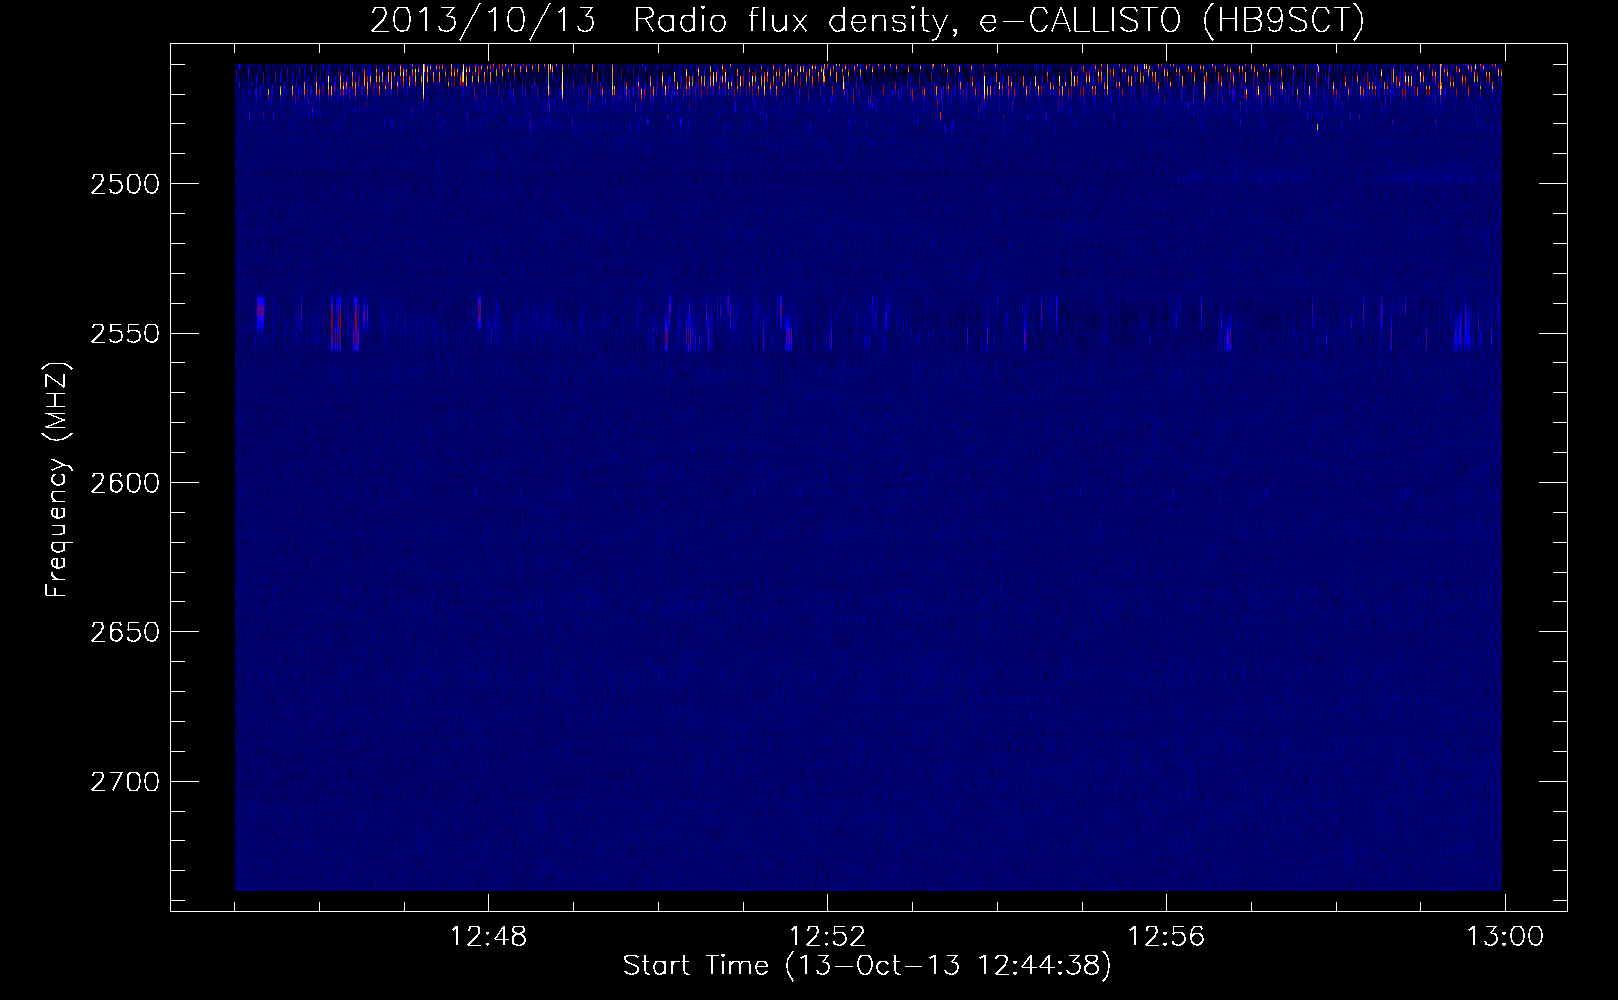1618x1000 pixels.
Task: Click the 12:56 time axis label
Action: point(1166,937)
